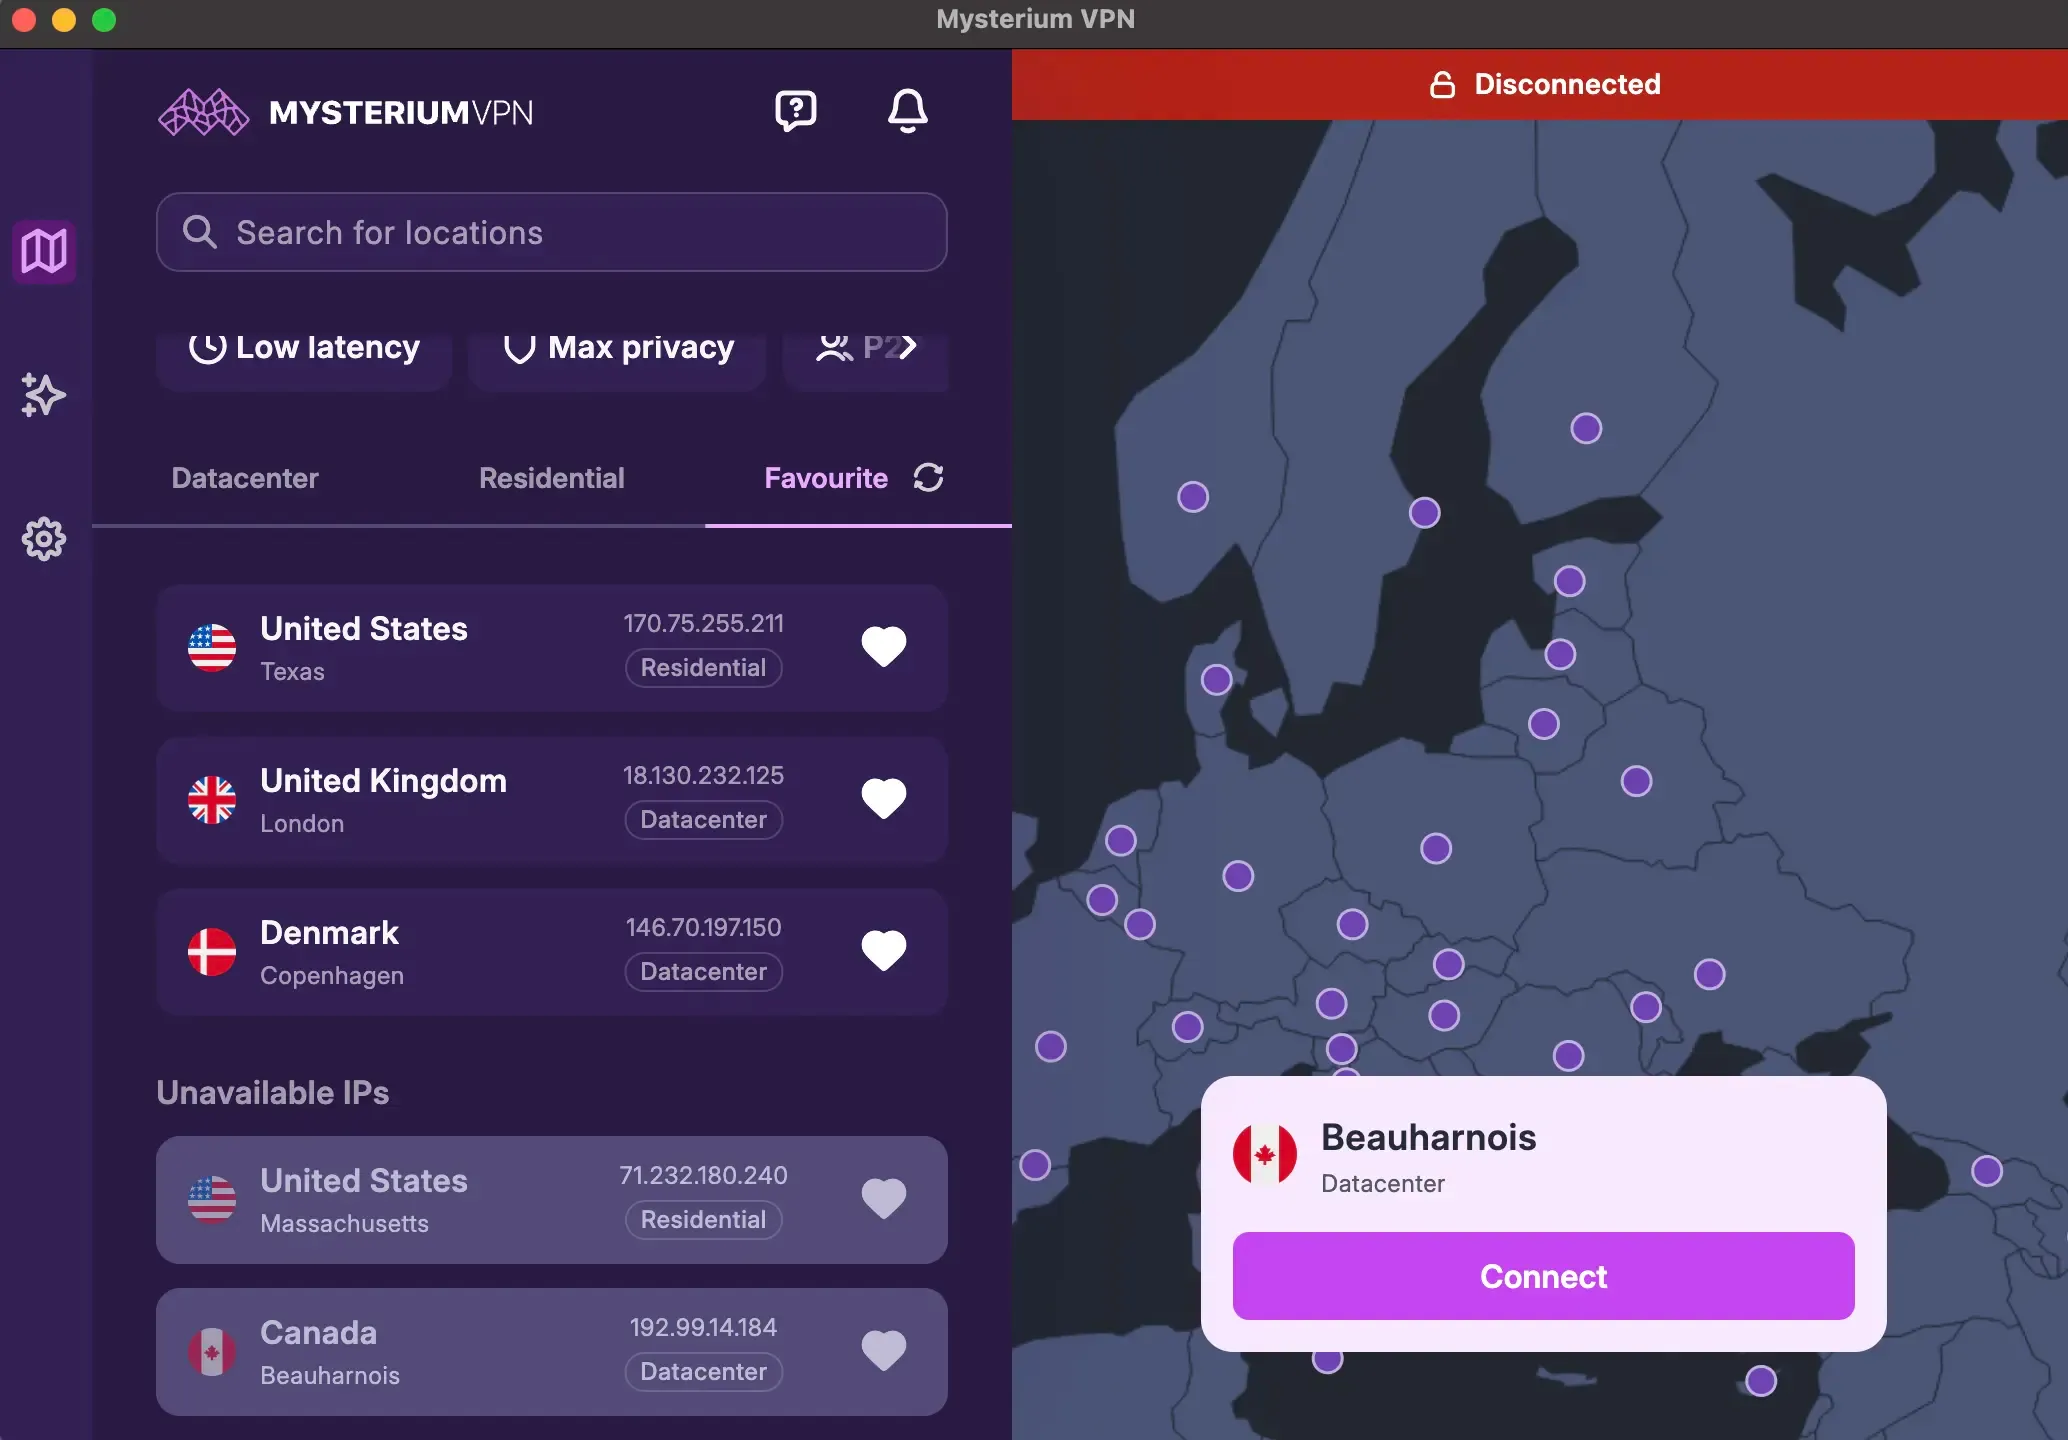The height and width of the screenshot is (1440, 2068).
Task: Unfavourite Canada Beauharnois server
Action: pyautogui.click(x=884, y=1351)
